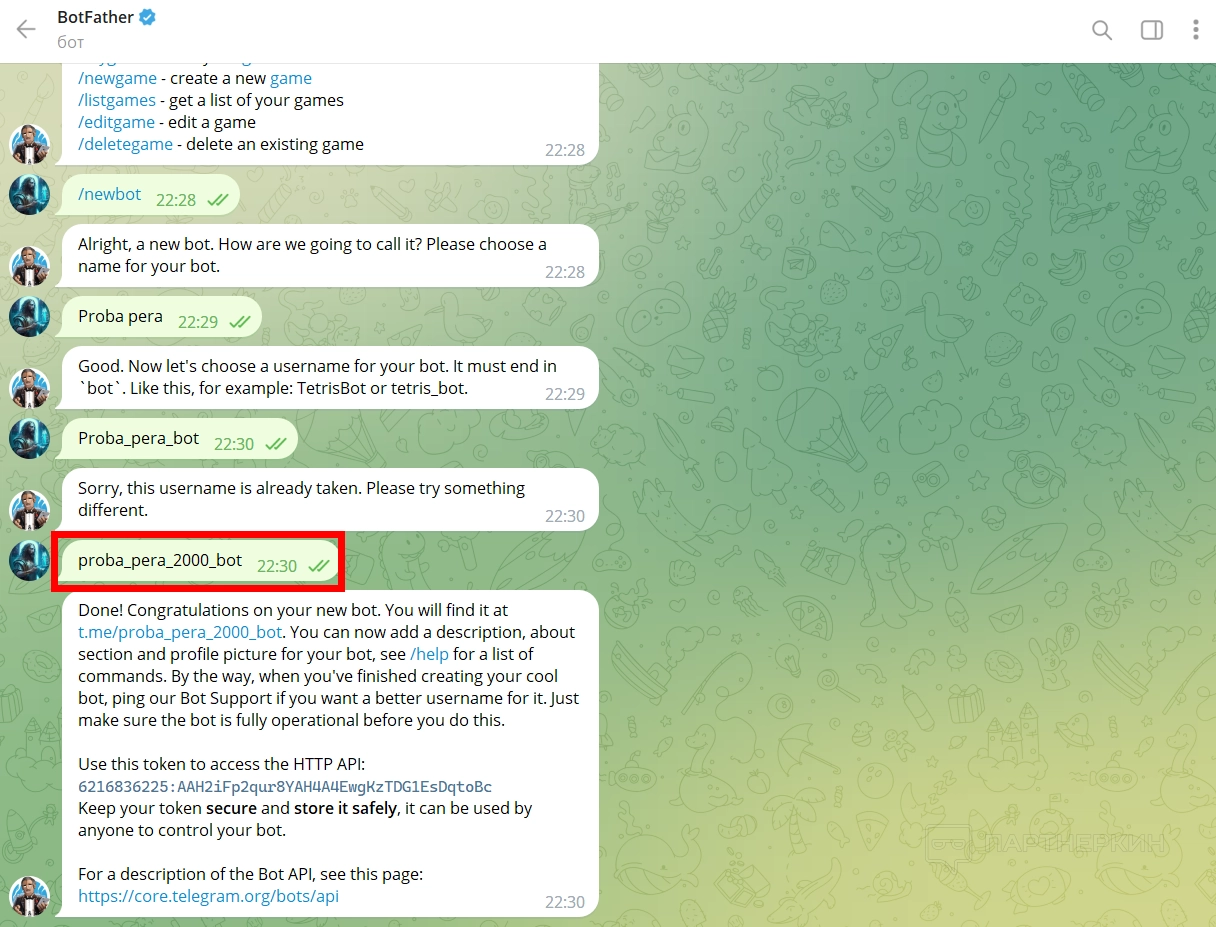Open the three-dot chat menu

tap(1195, 30)
